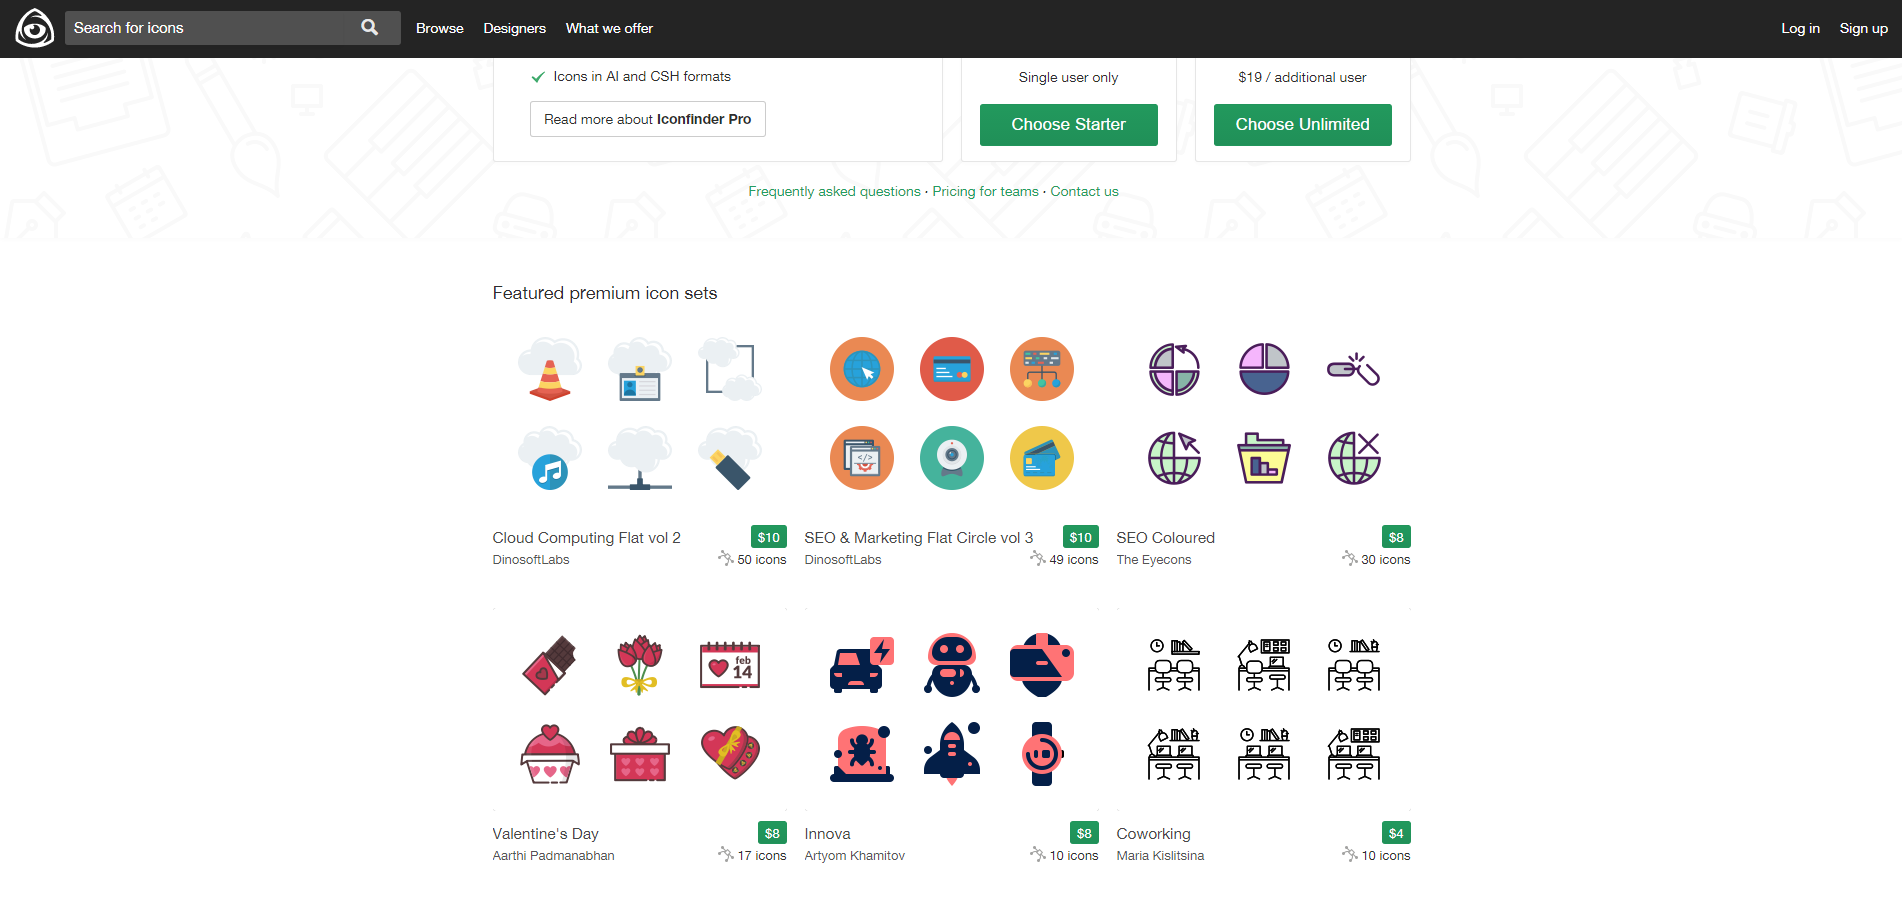Click the yellow folder chart icon
1902x899 pixels.
click(x=1264, y=458)
